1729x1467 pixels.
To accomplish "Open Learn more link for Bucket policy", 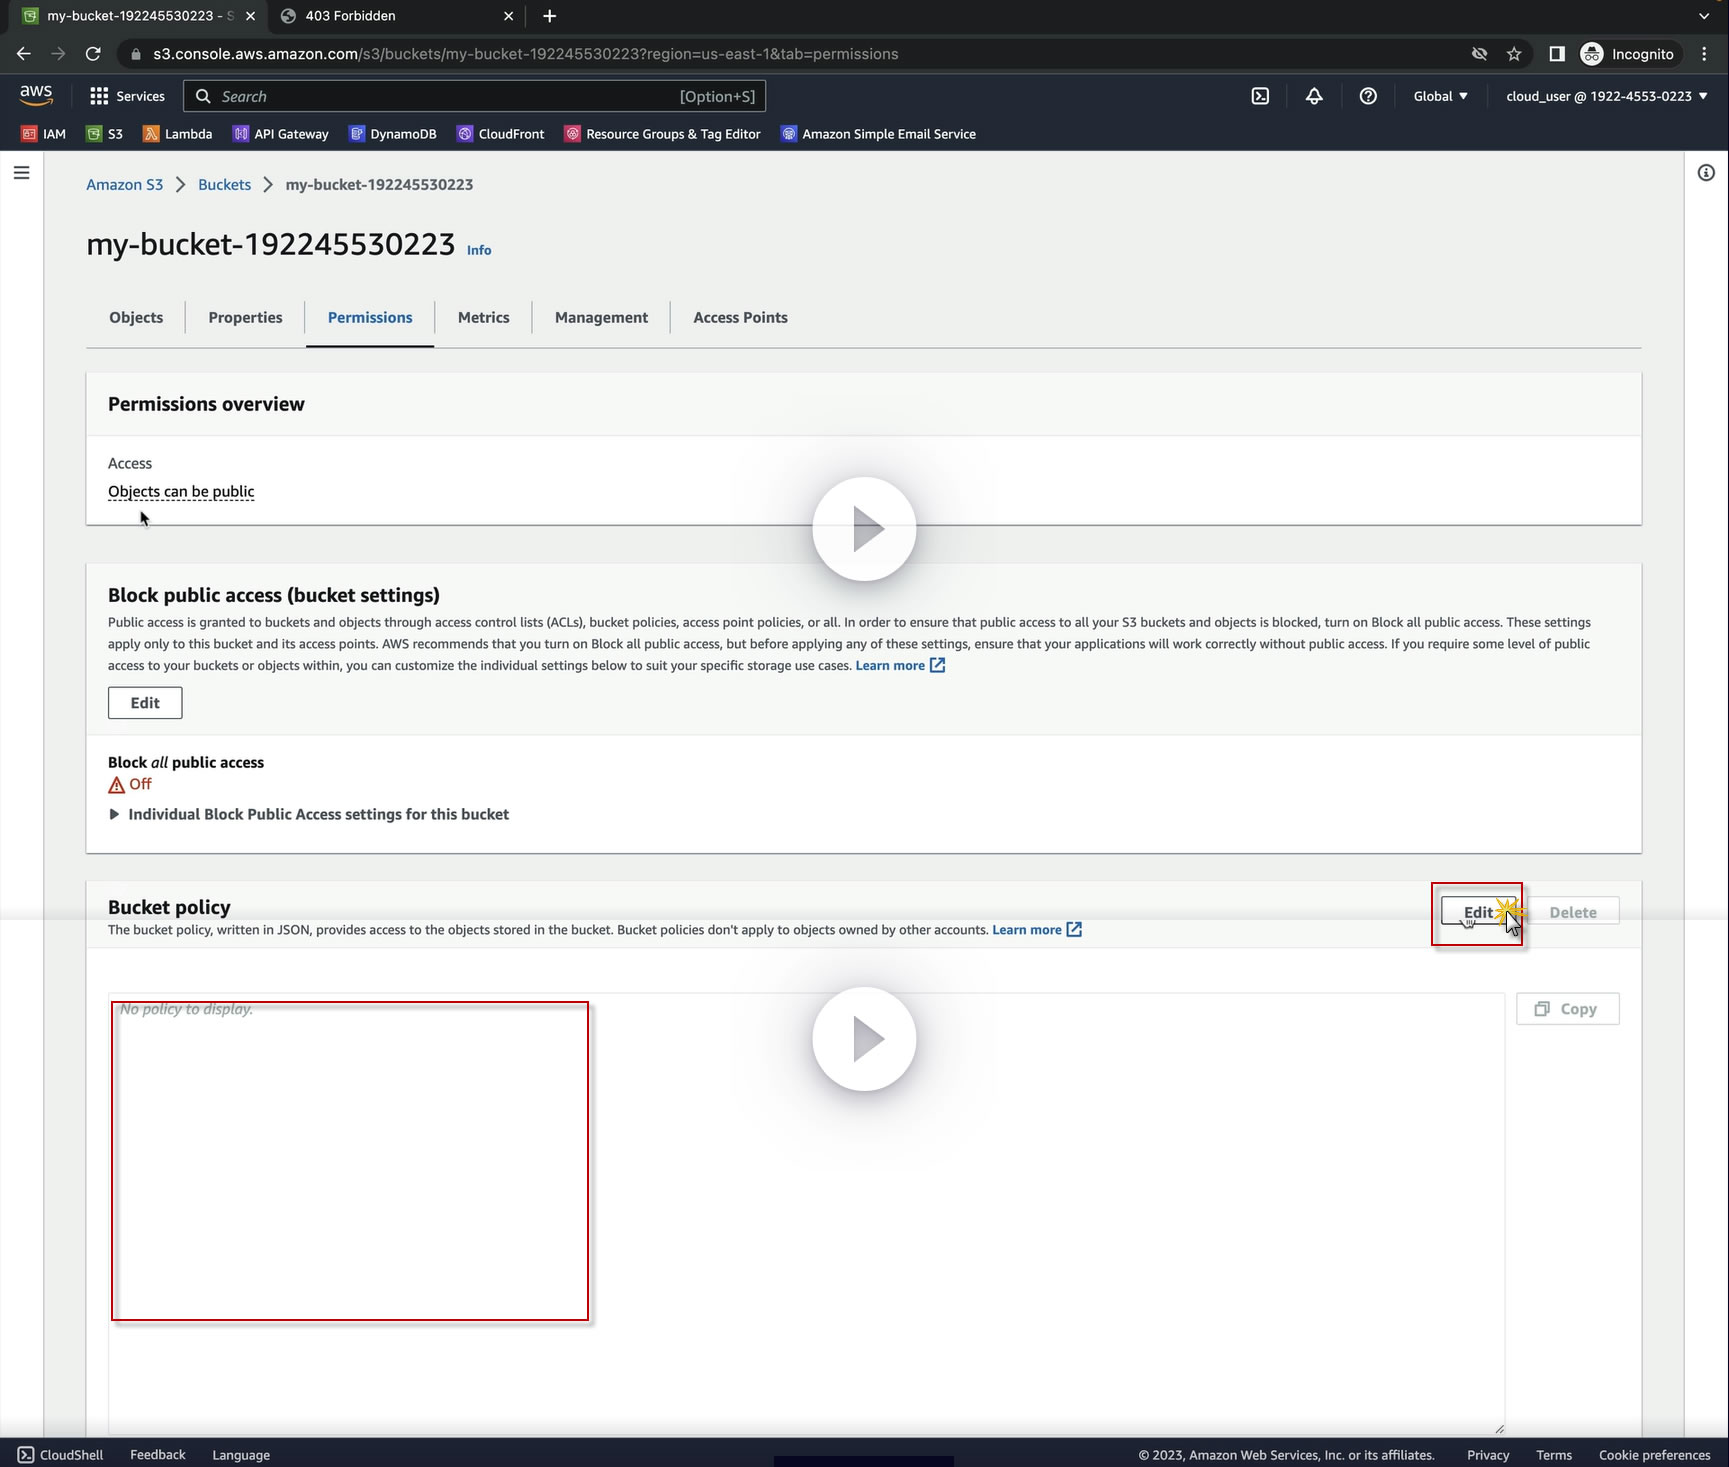I will (x=1037, y=930).
